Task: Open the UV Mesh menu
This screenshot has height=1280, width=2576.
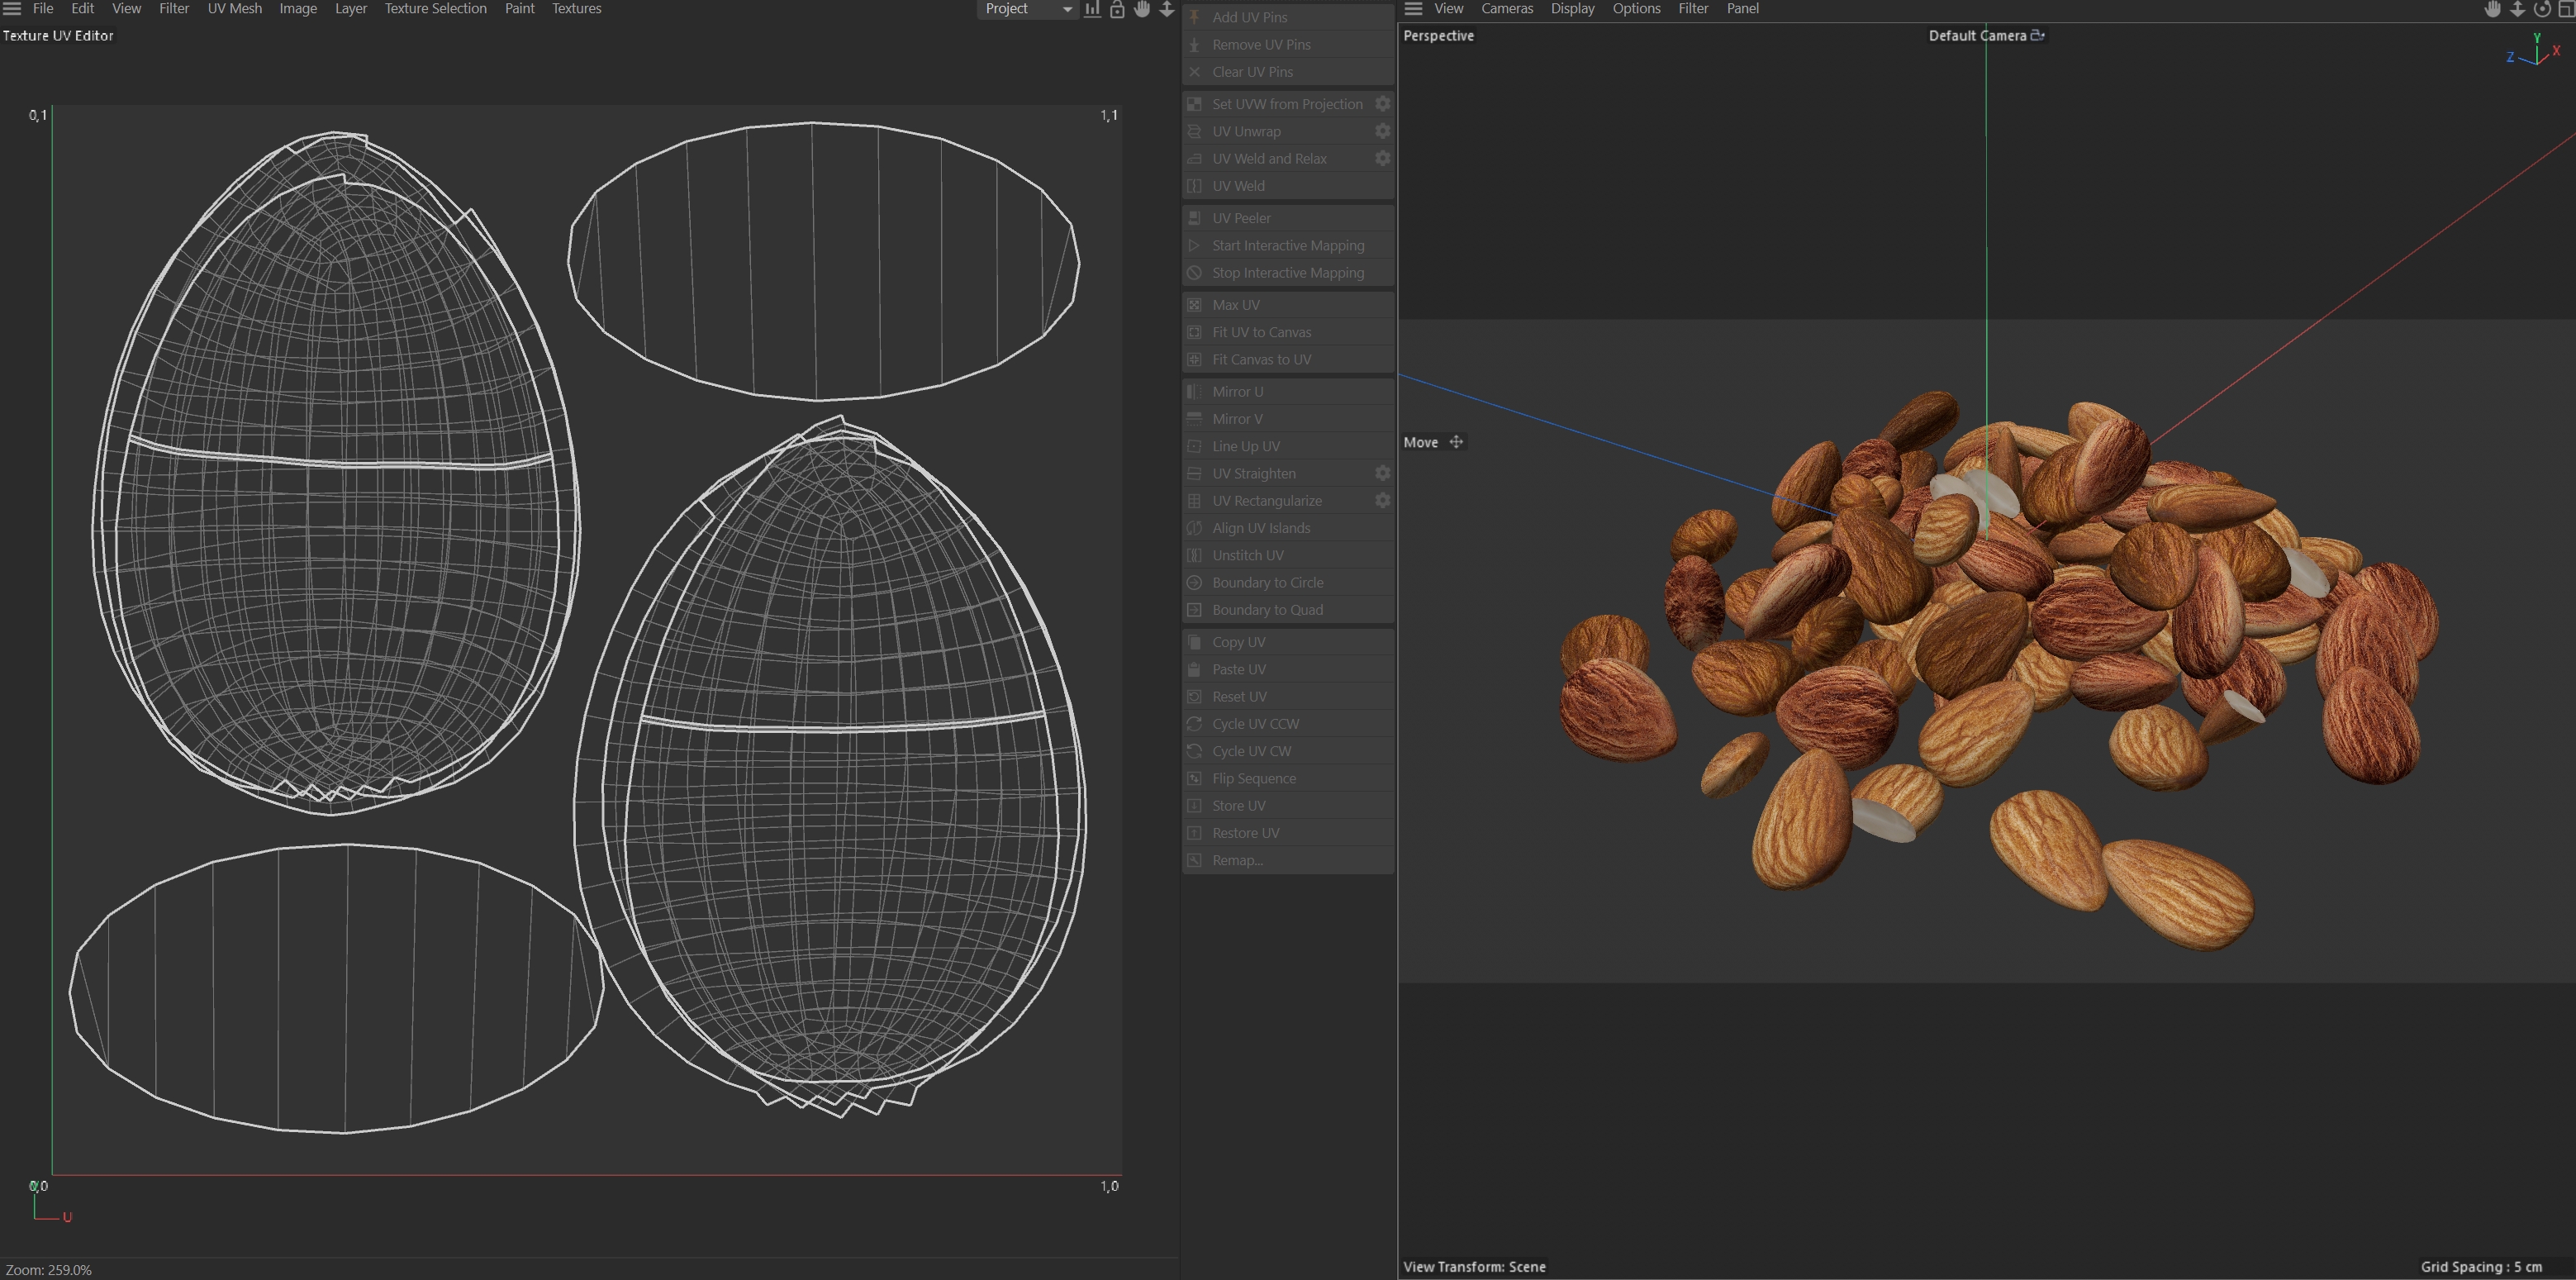Action: click(234, 9)
